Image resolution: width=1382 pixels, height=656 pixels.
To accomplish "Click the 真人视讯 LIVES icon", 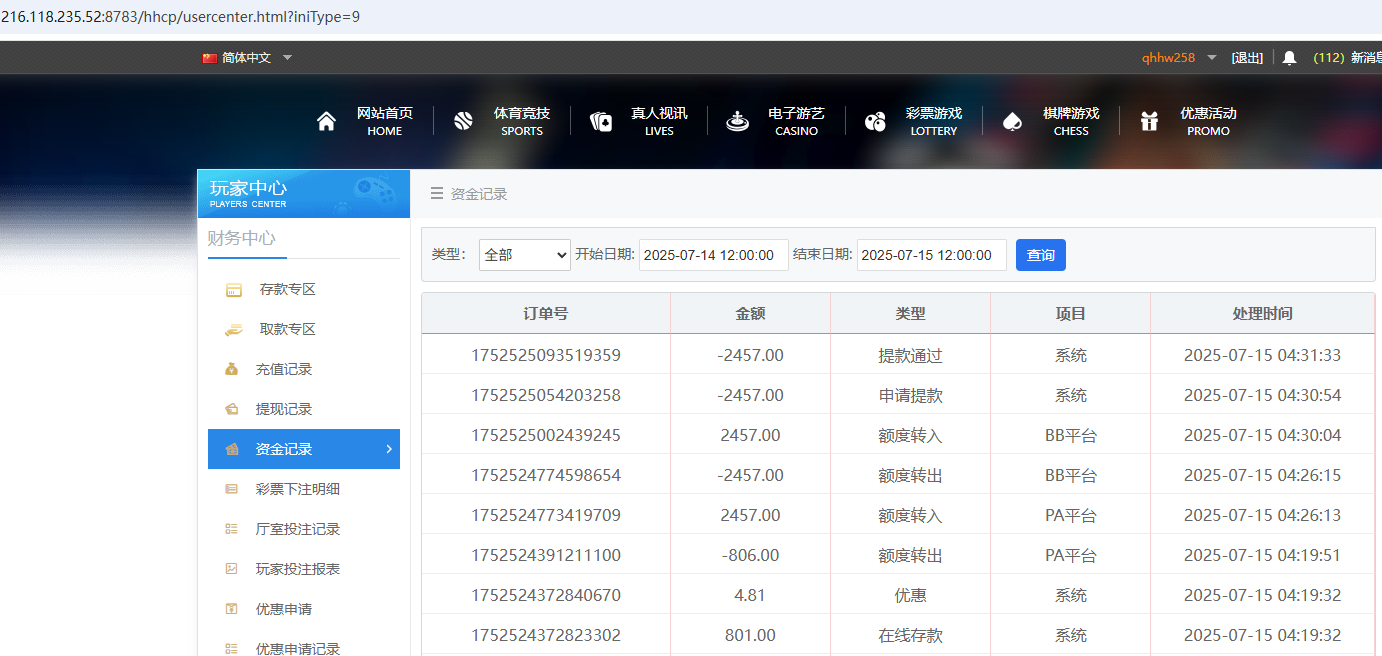I will click(601, 119).
